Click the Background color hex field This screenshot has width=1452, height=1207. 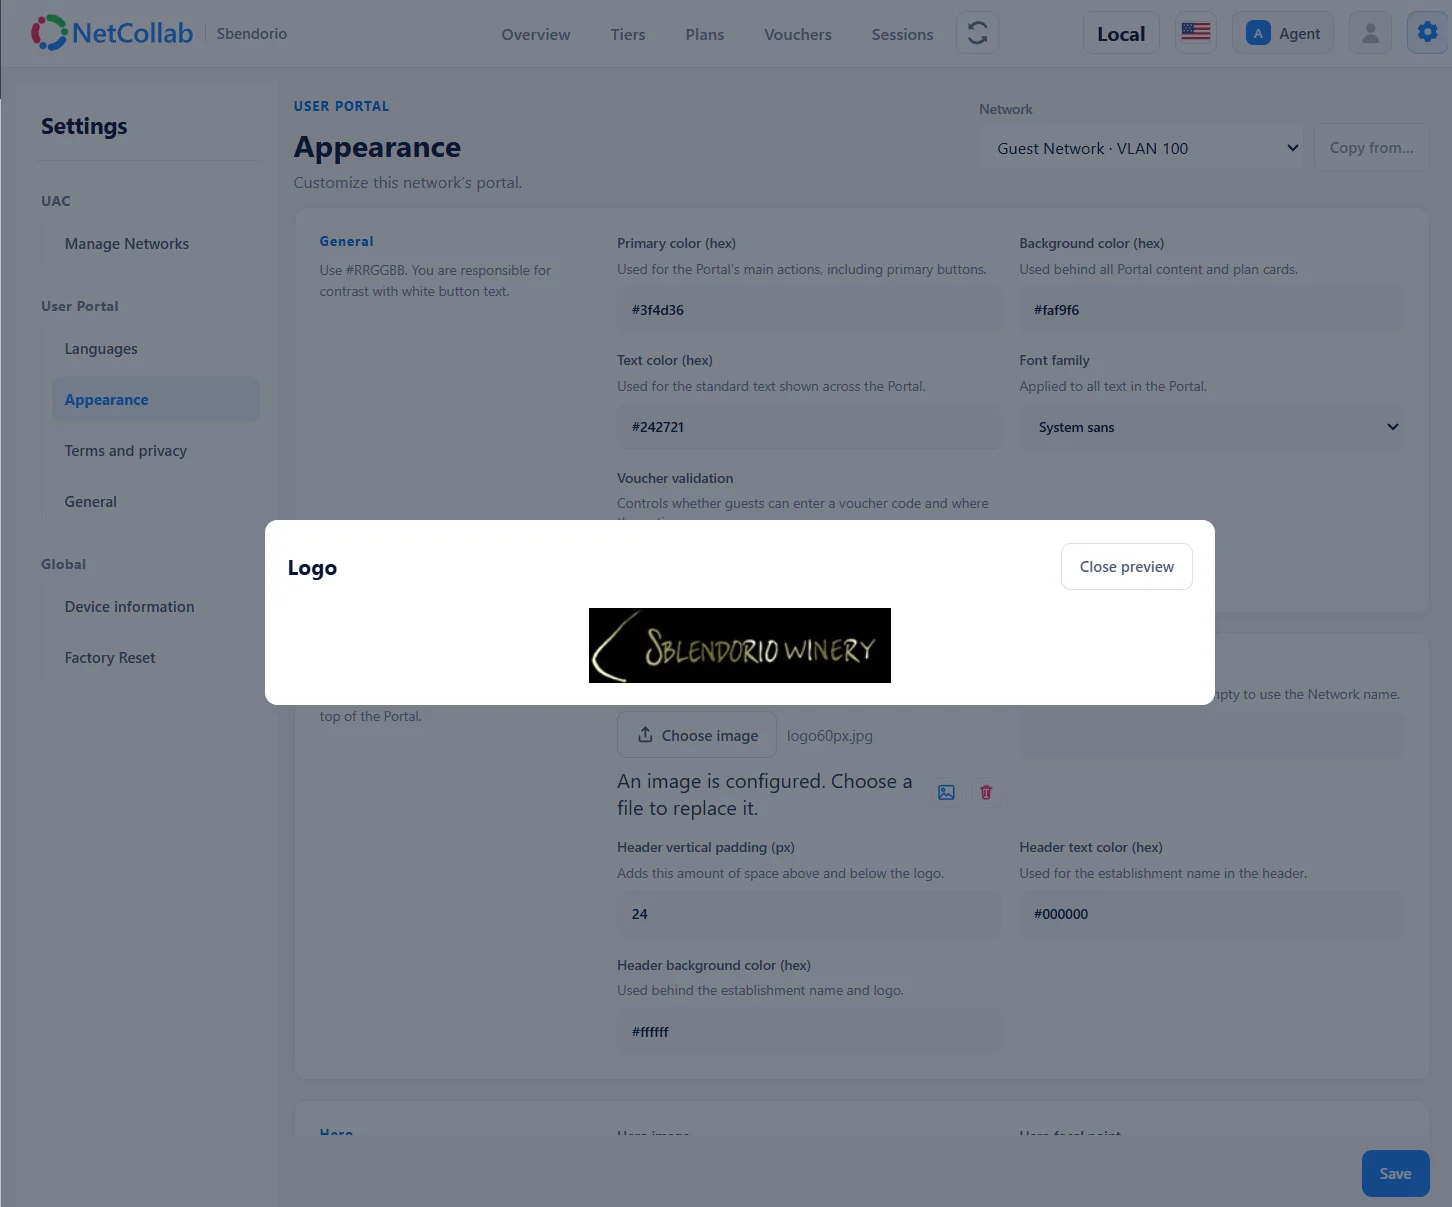pyautogui.click(x=1211, y=310)
